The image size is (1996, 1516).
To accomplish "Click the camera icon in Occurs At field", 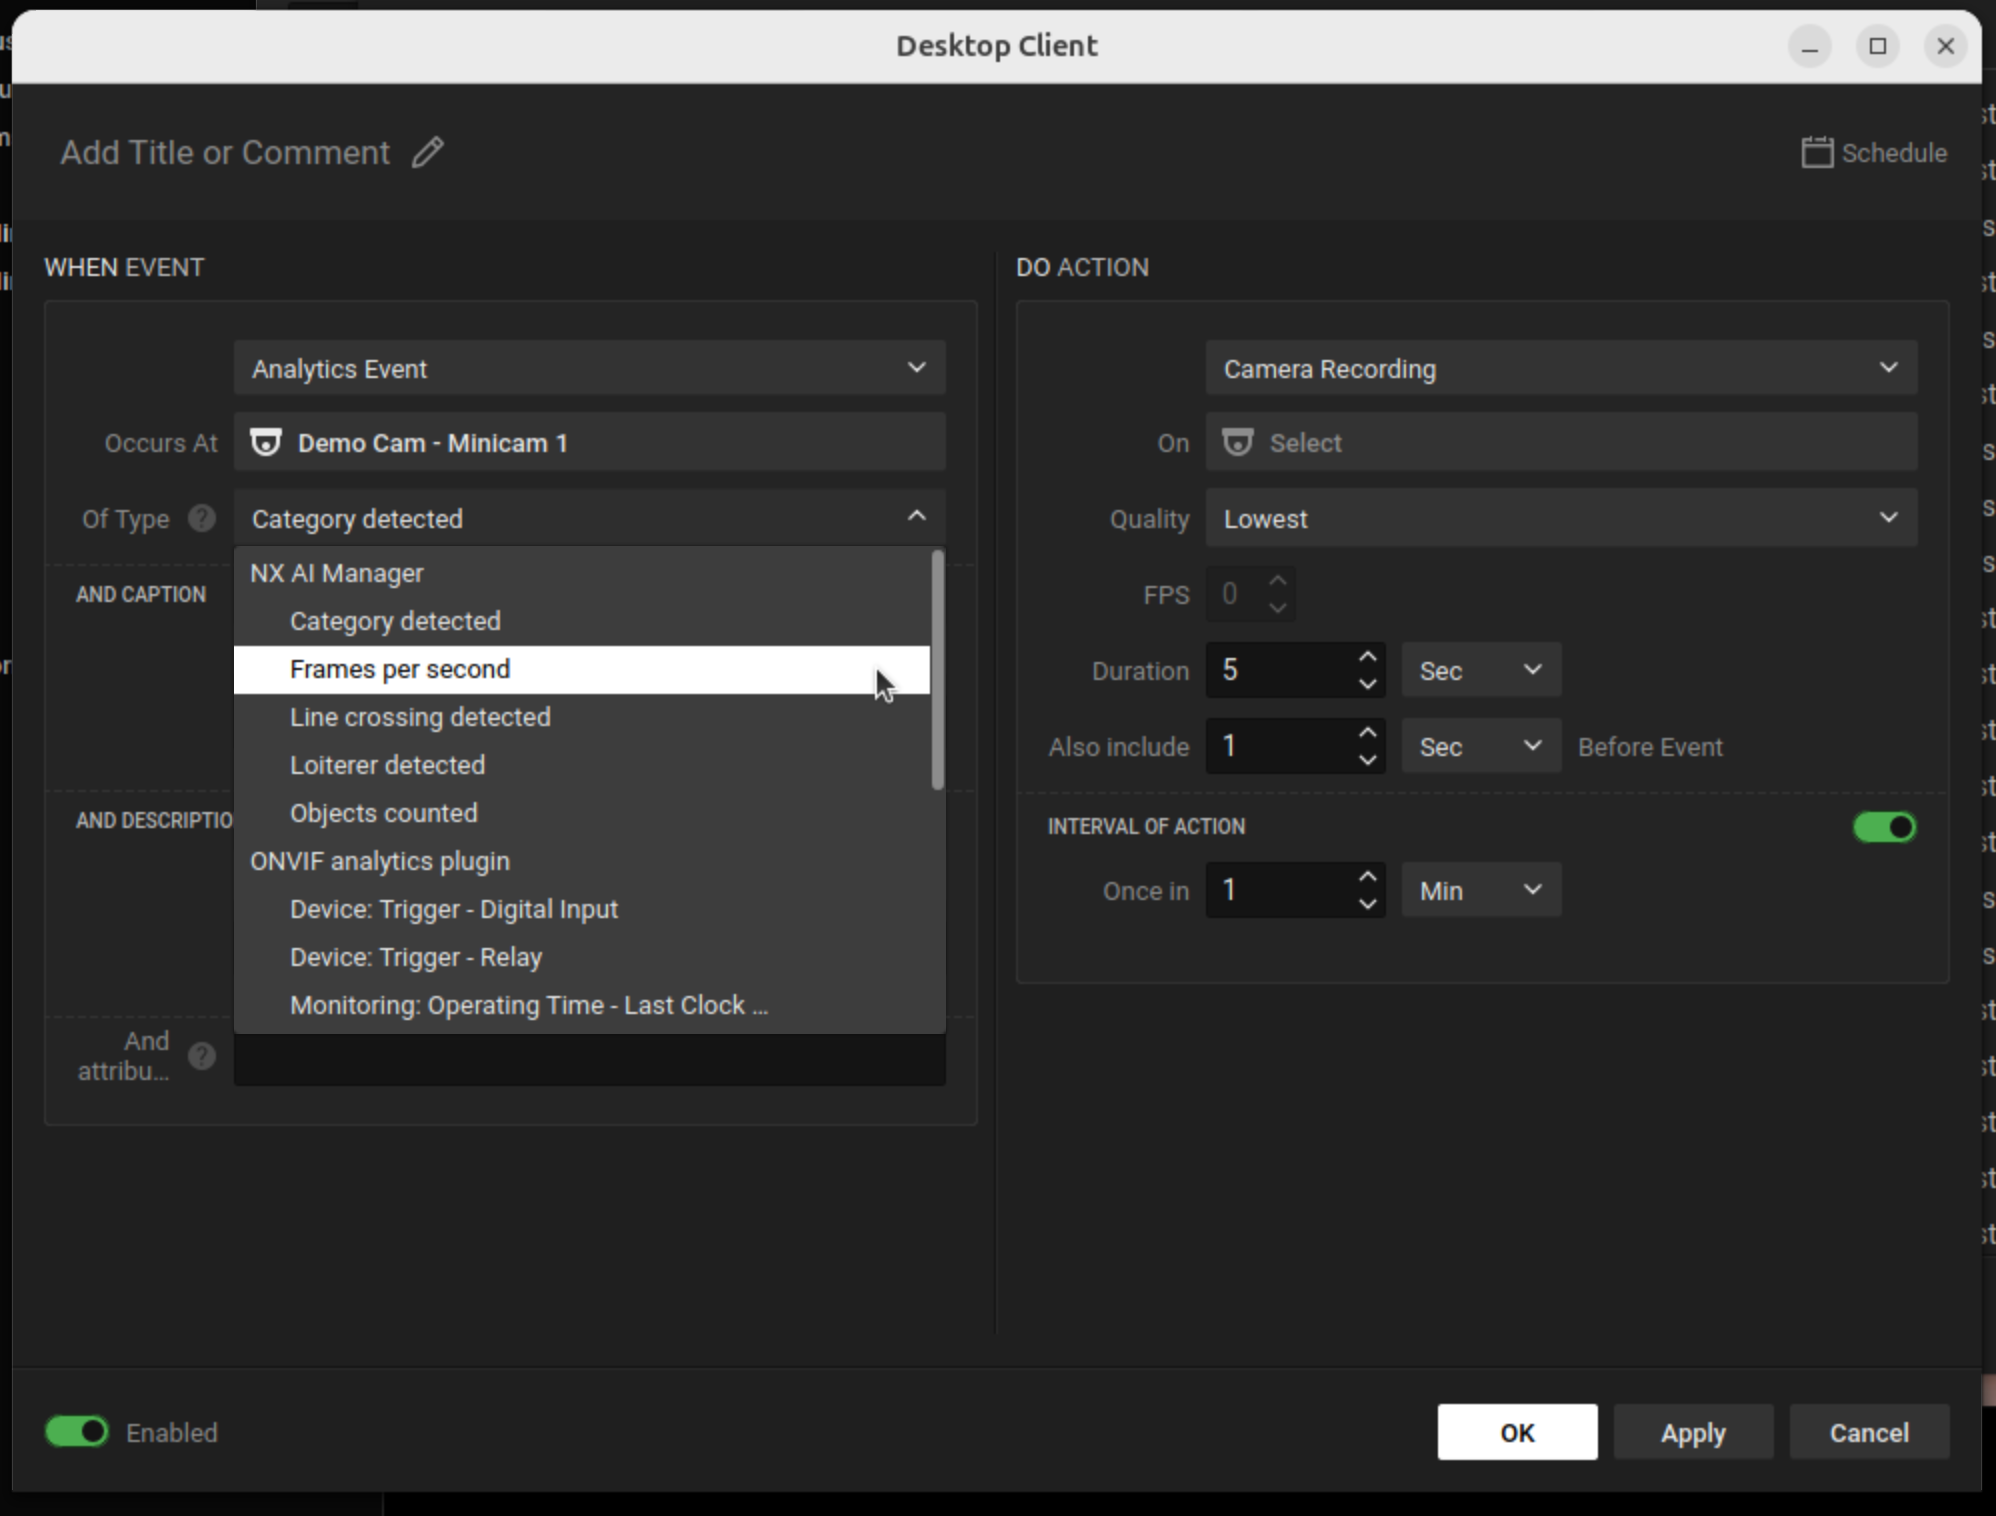I will [x=265, y=443].
